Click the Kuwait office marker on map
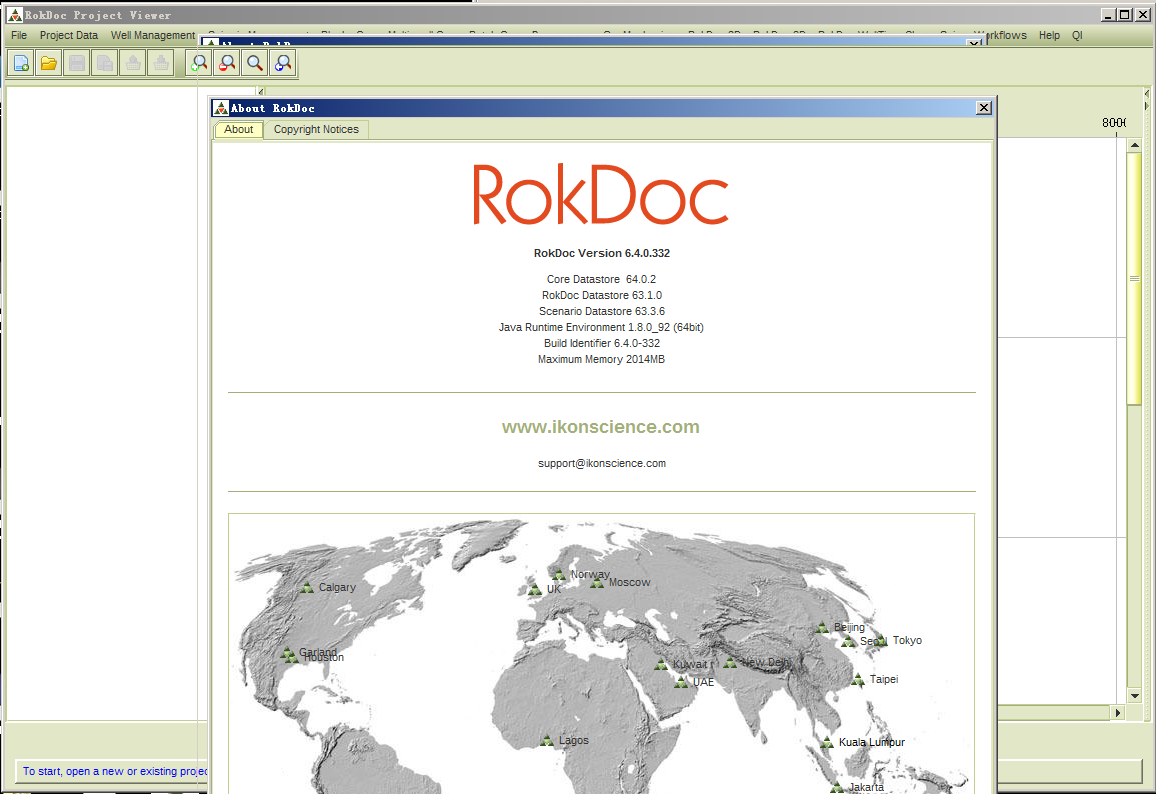Image resolution: width=1156 pixels, height=794 pixels. [x=661, y=665]
